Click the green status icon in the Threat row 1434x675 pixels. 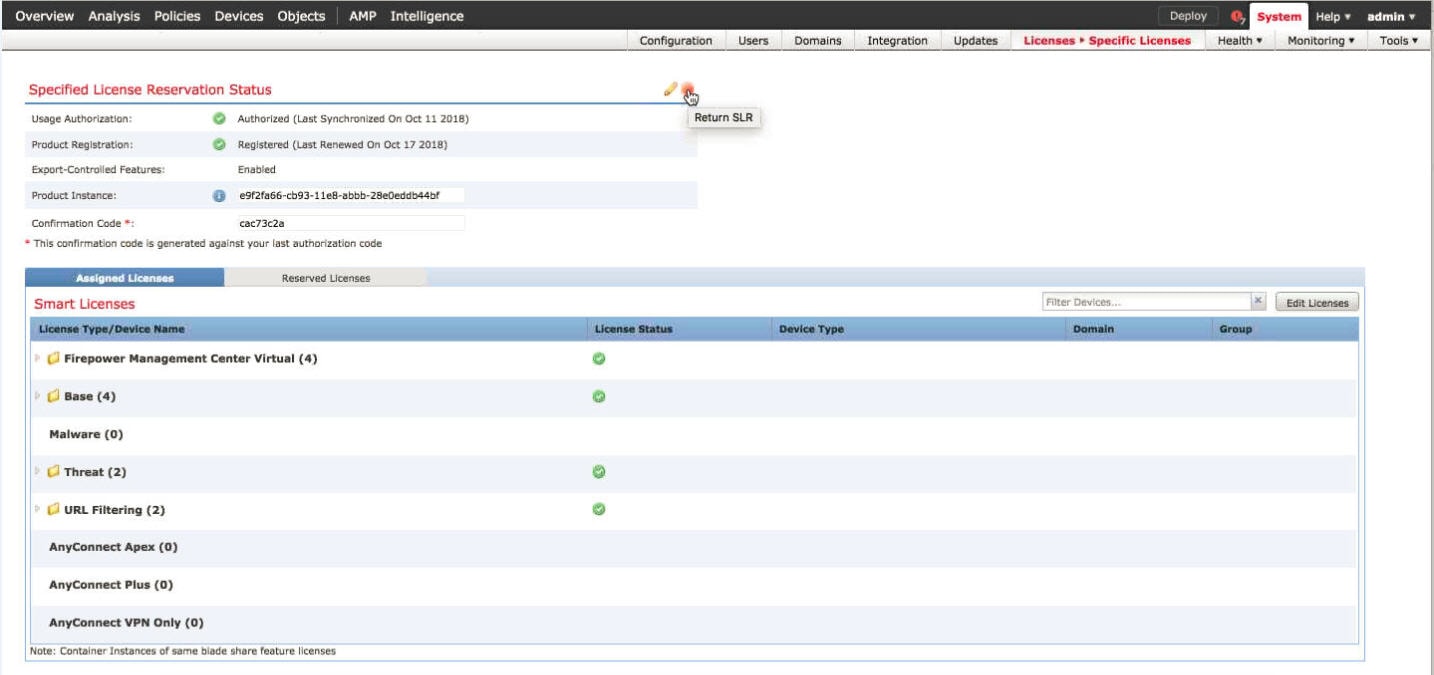click(x=600, y=472)
